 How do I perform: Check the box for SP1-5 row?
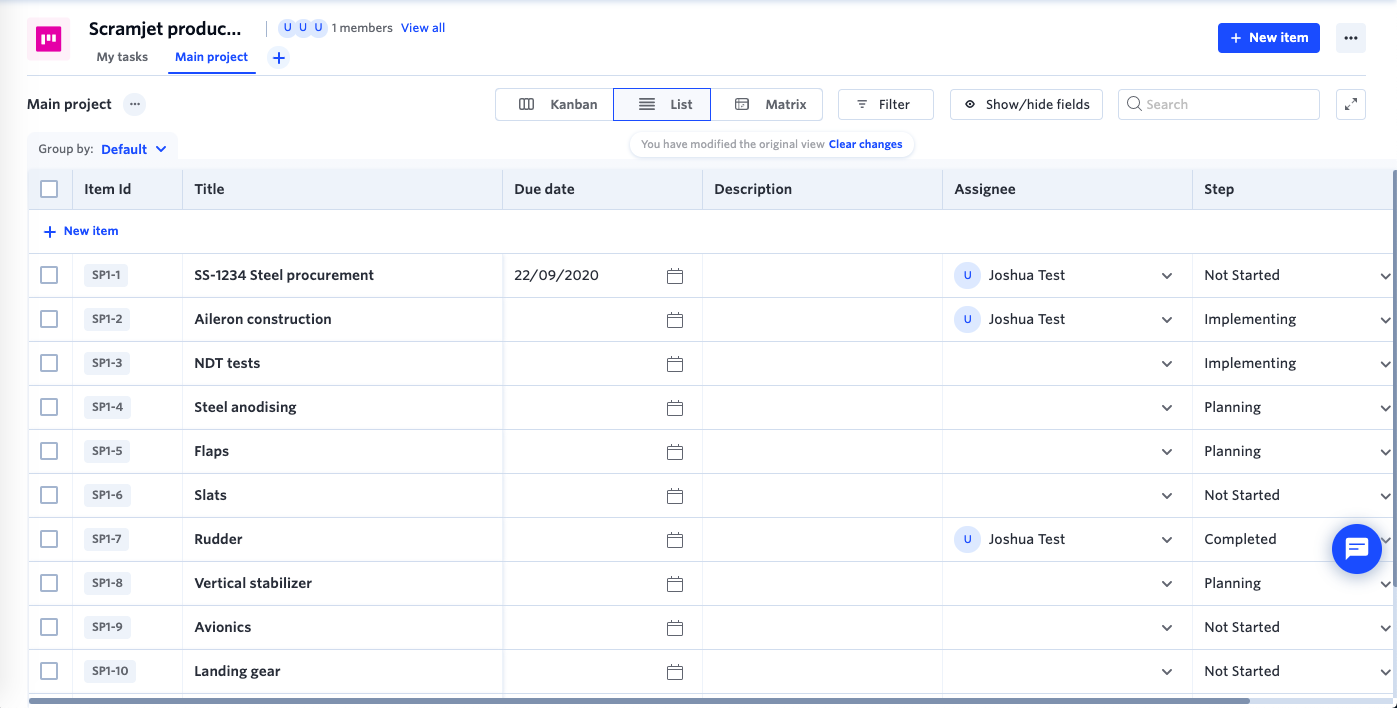[49, 451]
